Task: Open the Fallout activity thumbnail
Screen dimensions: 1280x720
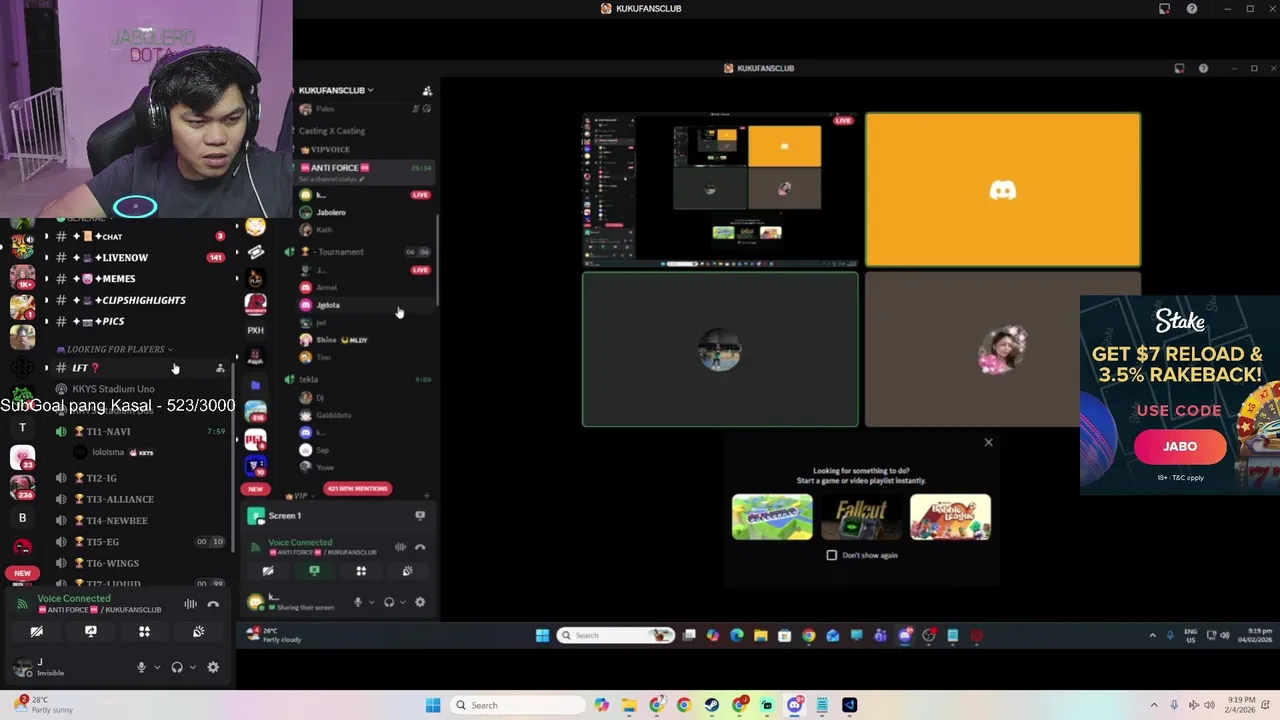Action: click(x=861, y=517)
